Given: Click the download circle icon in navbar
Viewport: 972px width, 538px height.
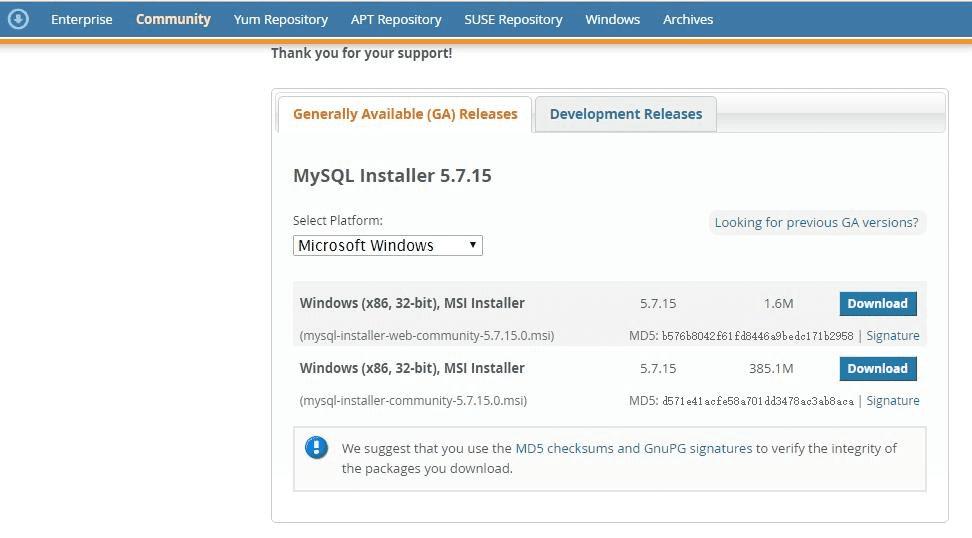Looking at the screenshot, I should coord(18,19).
